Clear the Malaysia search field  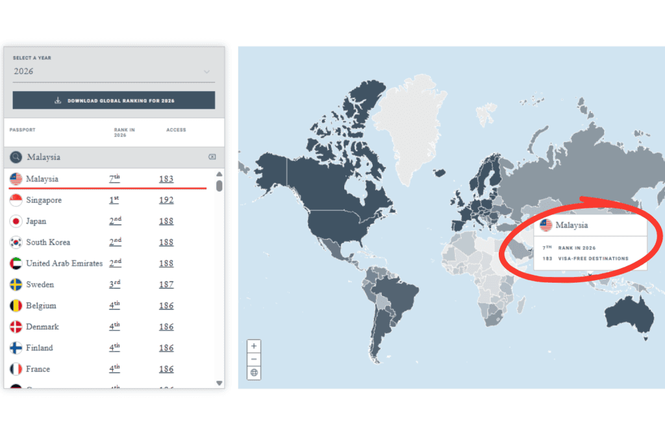coord(212,157)
